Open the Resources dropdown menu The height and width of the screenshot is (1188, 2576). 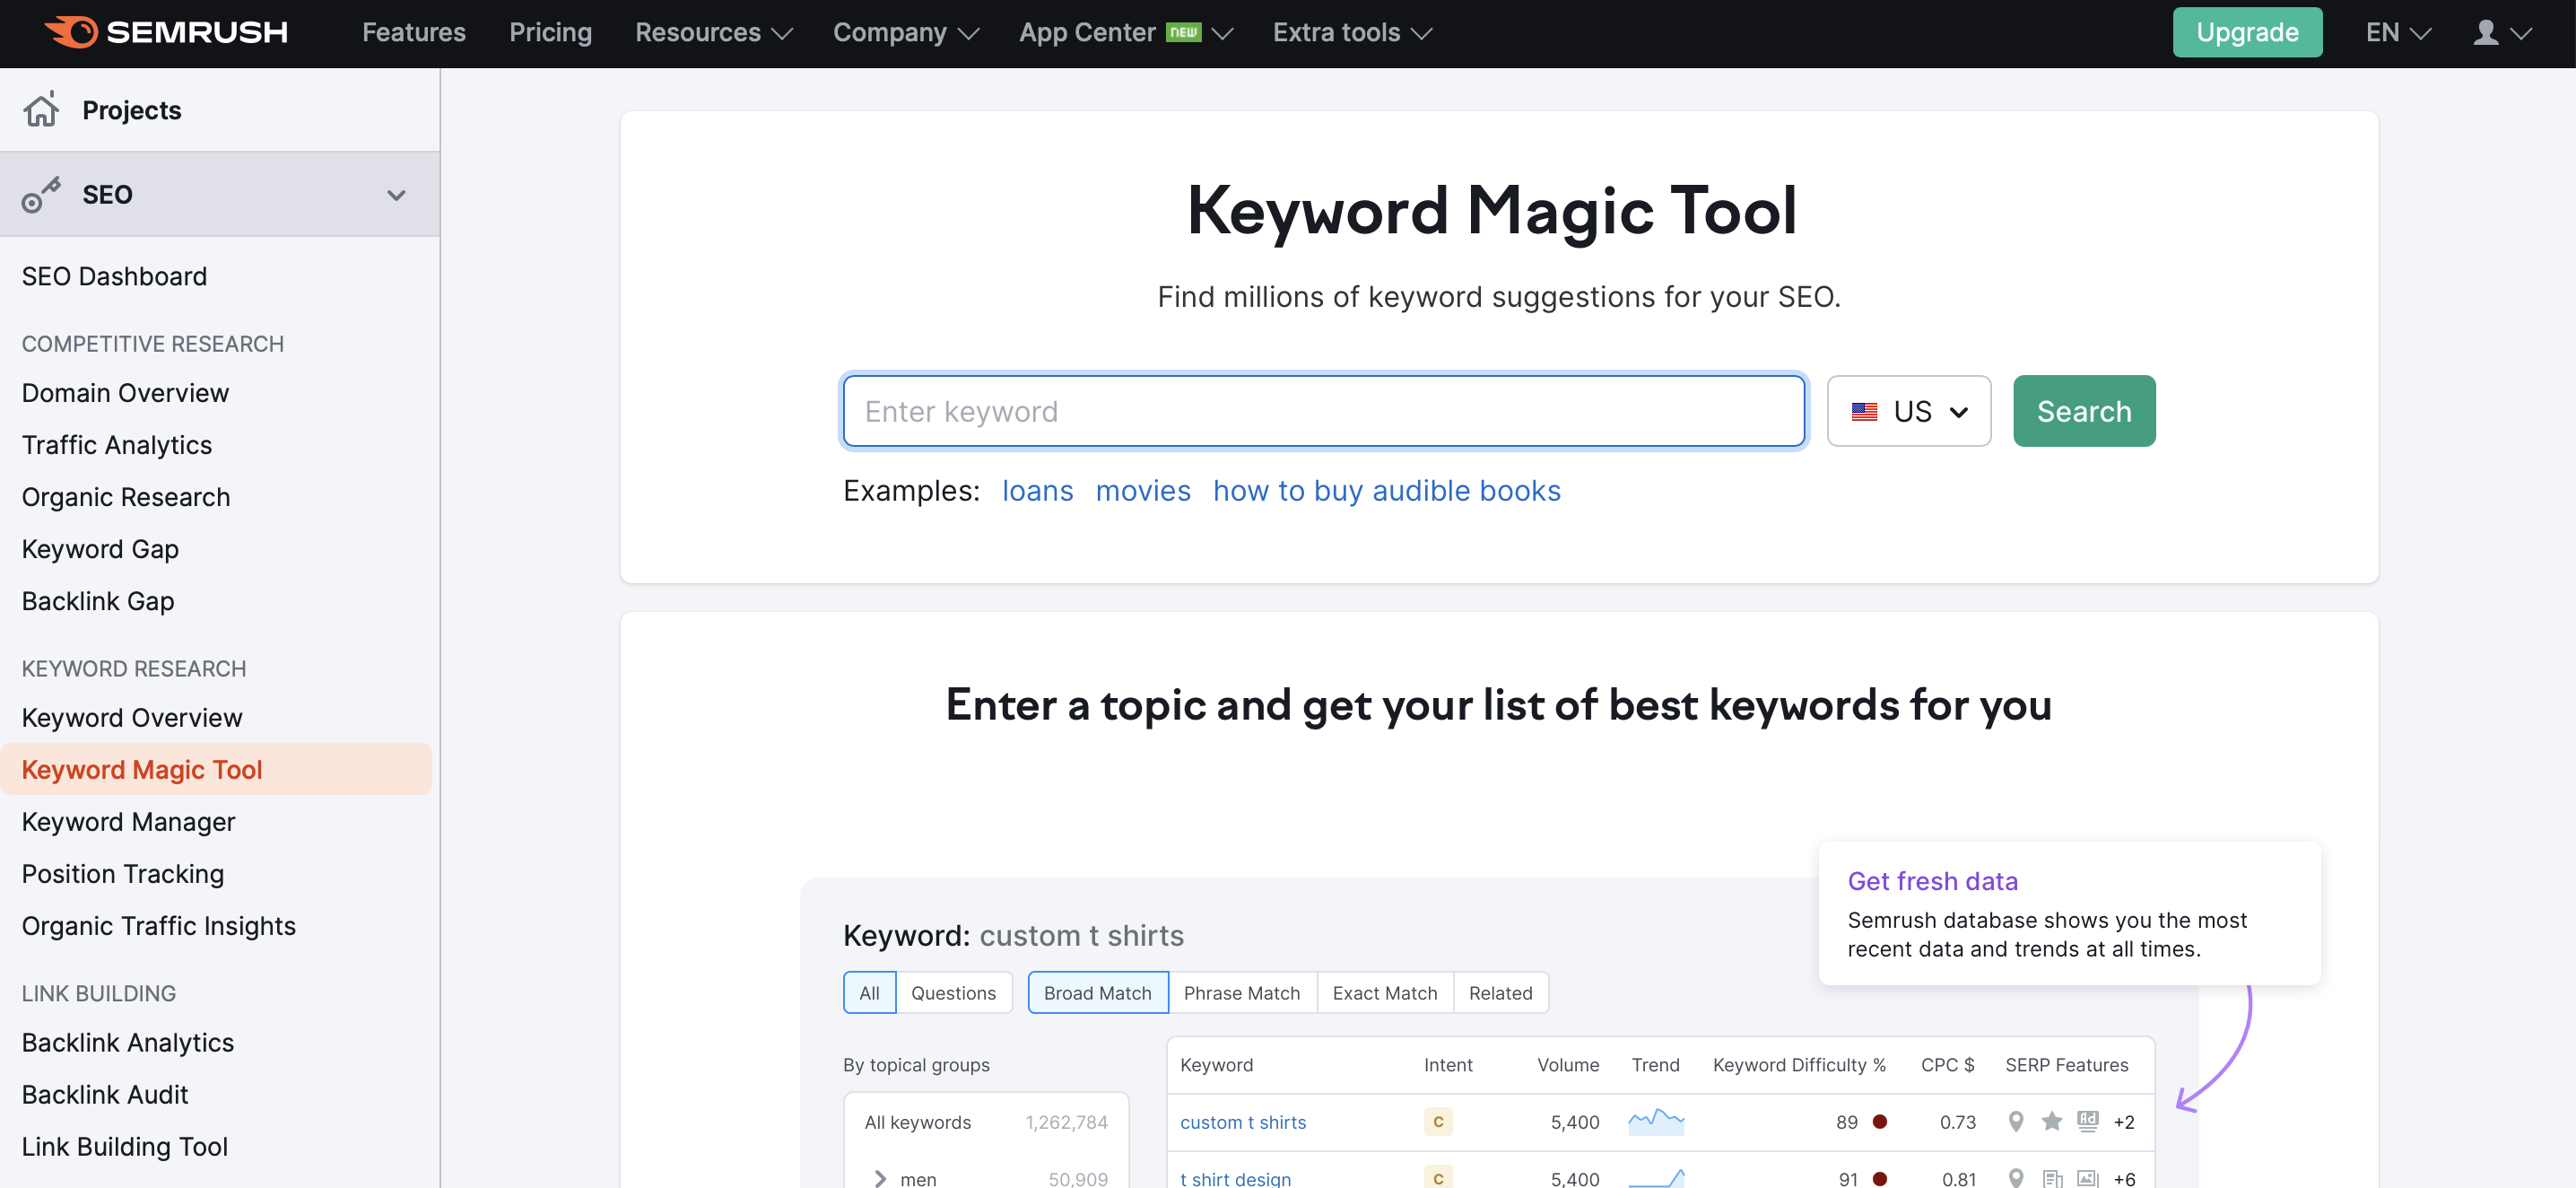pyautogui.click(x=713, y=33)
